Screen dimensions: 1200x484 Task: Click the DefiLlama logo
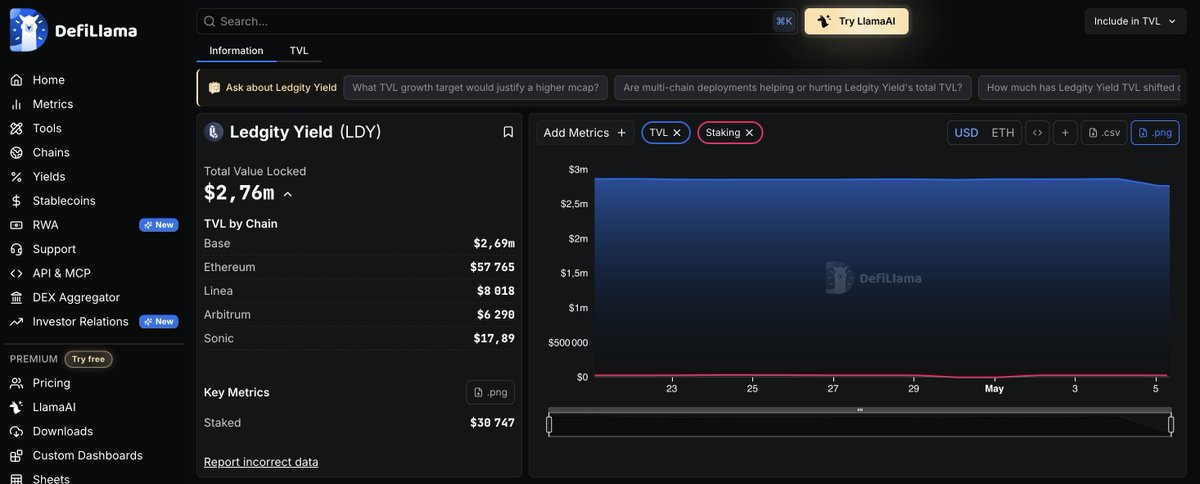point(73,30)
